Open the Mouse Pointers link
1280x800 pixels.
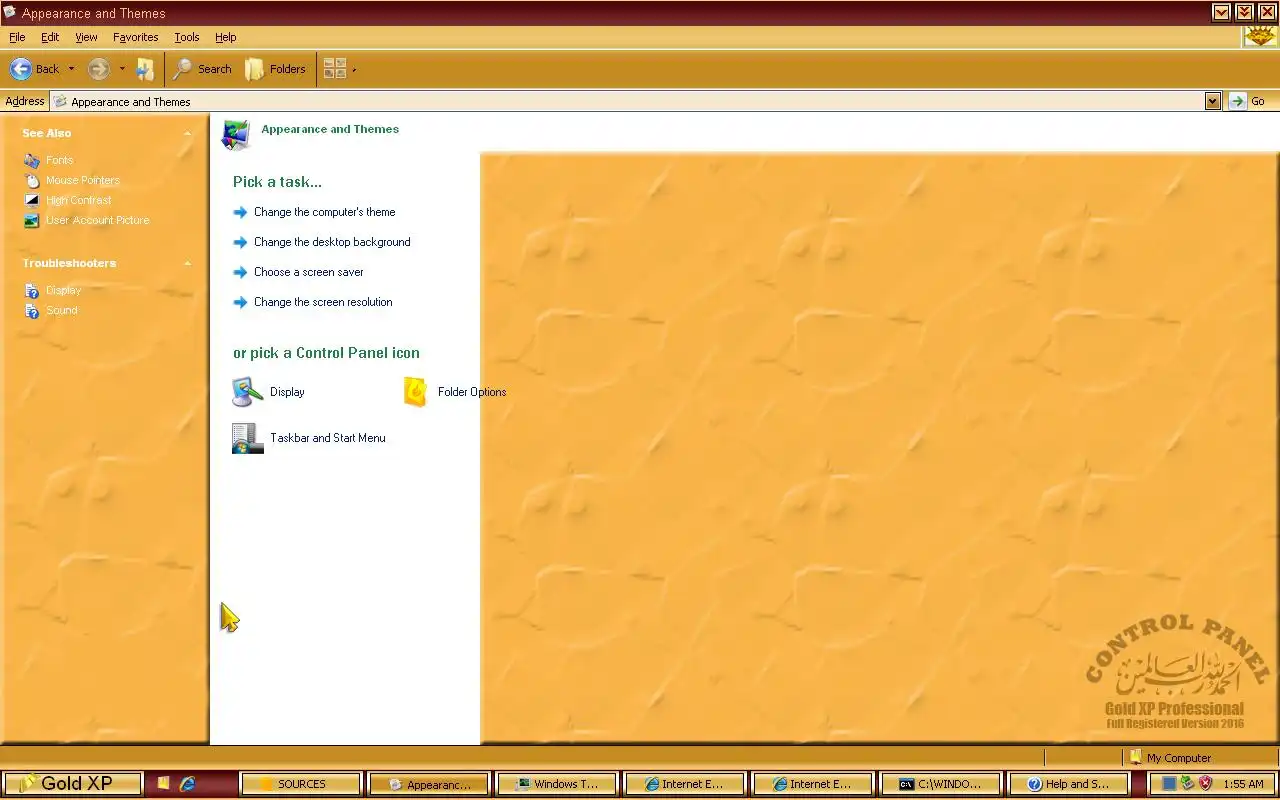pos(83,180)
